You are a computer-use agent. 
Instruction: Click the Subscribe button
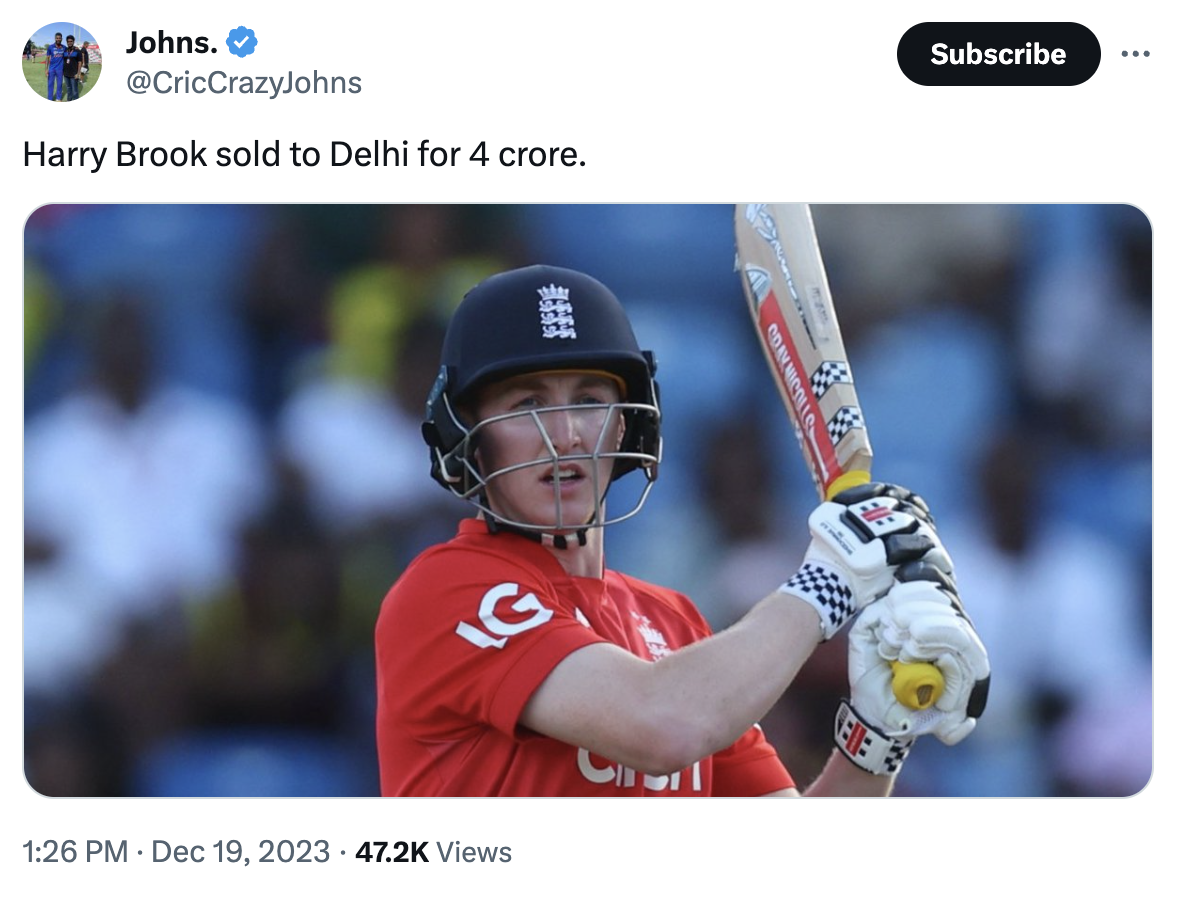(x=998, y=55)
